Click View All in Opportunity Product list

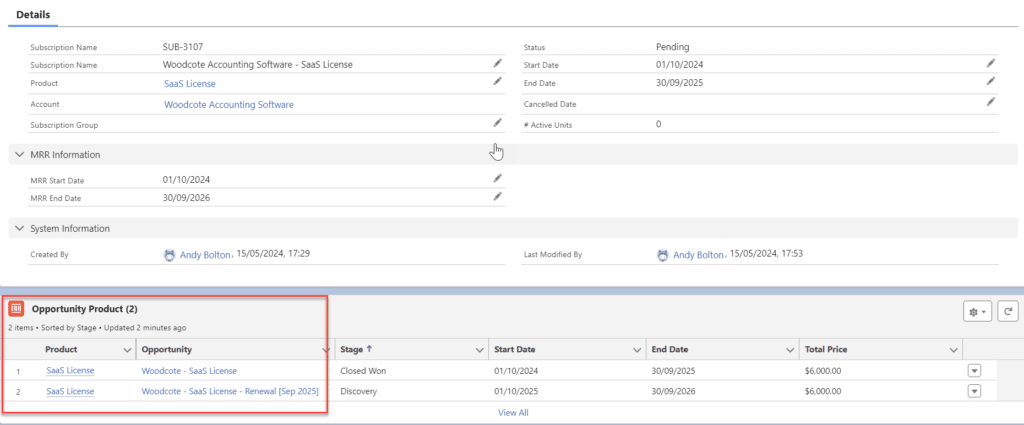click(x=513, y=412)
